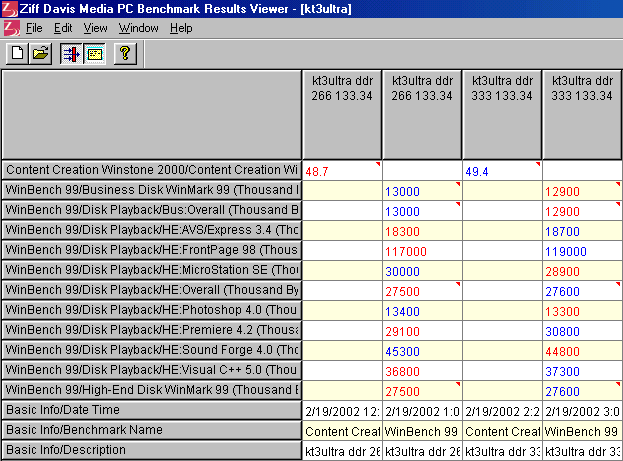Click the 30800 Premiere 4.2 cell
Viewport: 623px width, 461px height.
tap(582, 331)
